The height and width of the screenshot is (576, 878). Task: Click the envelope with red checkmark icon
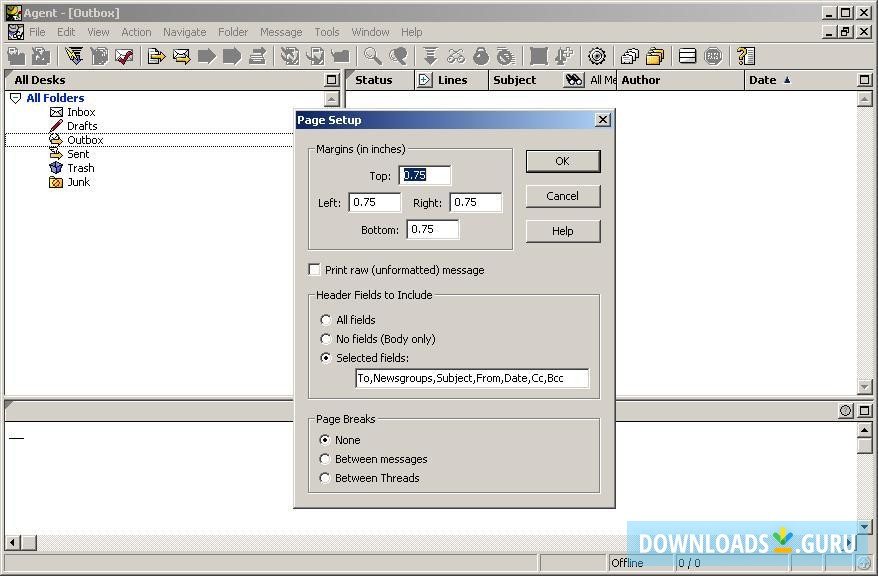coord(124,56)
